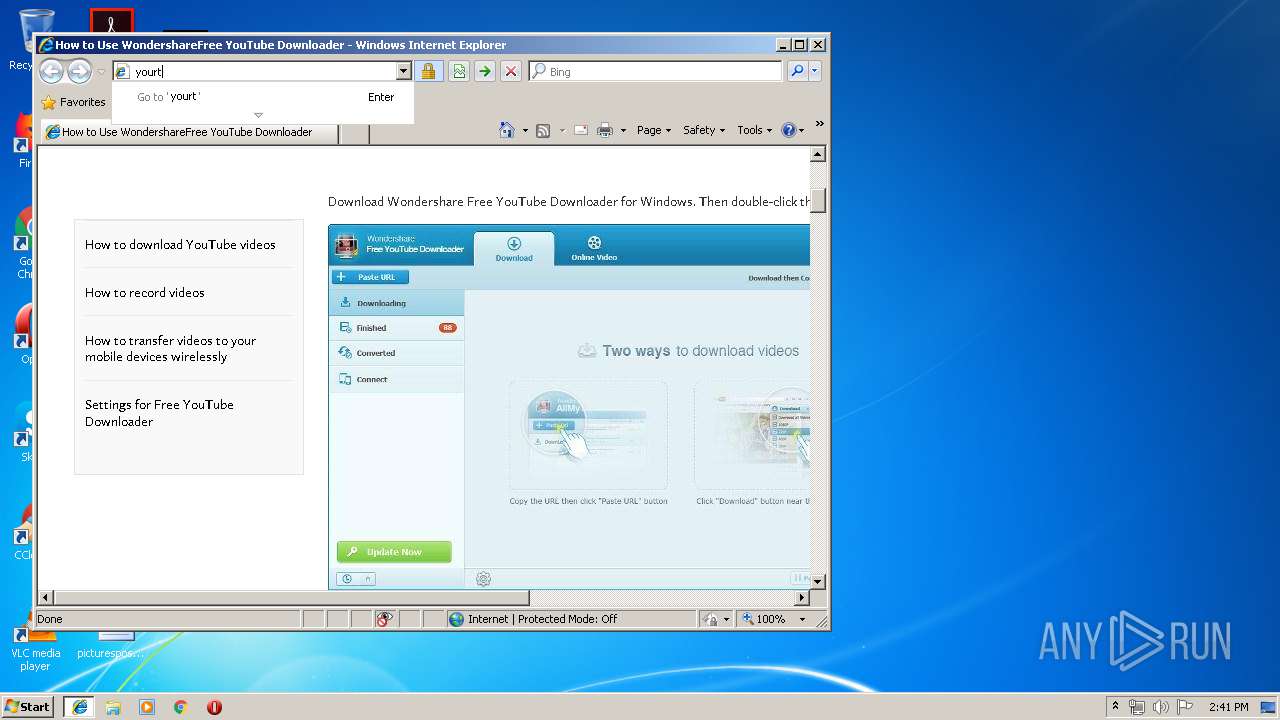Click the Paste URL button
Viewport: 1280px width, 720px height.
pos(370,277)
